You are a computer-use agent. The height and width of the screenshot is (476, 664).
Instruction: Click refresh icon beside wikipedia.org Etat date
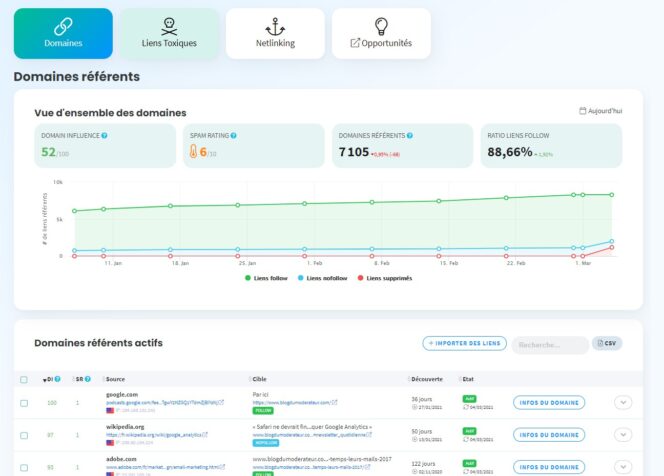(466, 439)
